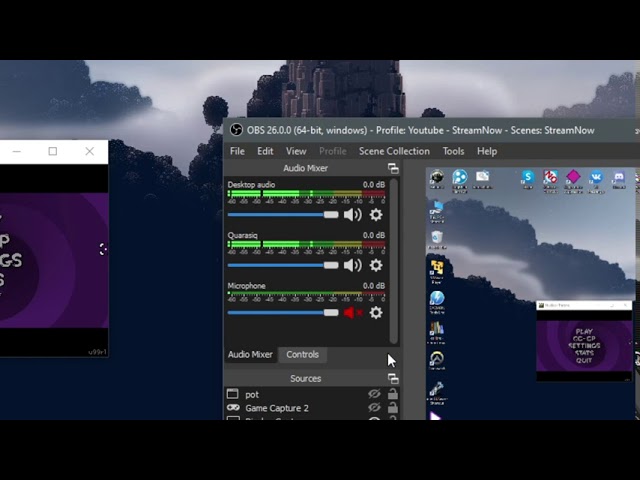Click the Desktop audio level meter
Screen dimensions: 640x480
[x=306, y=193]
